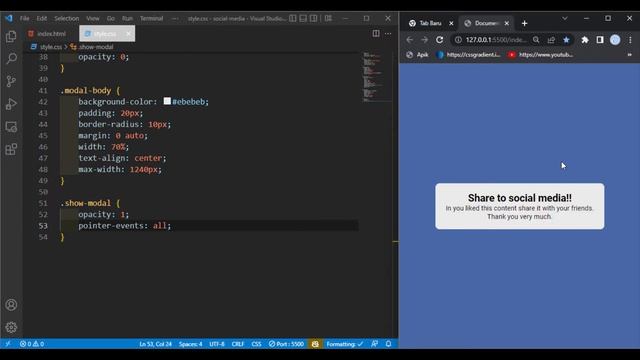Image resolution: width=640 pixels, height=360 pixels.
Task: Open the cssgradient bookmark link
Action: point(469,54)
